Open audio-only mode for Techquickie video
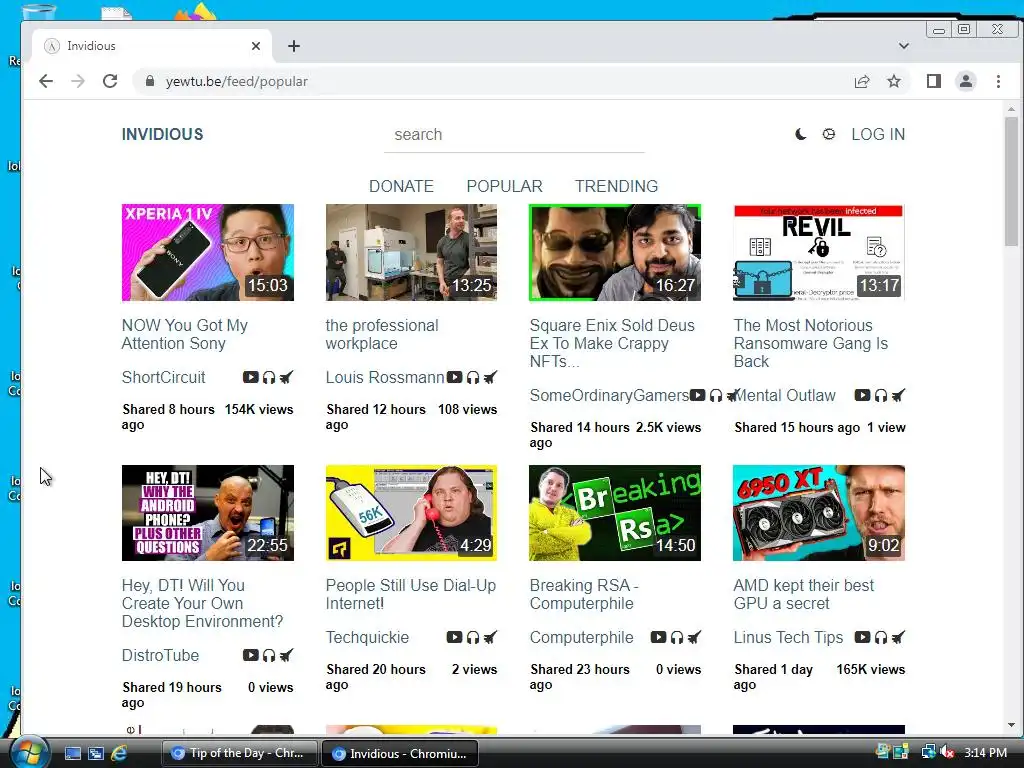This screenshot has width=1024, height=768. (473, 637)
